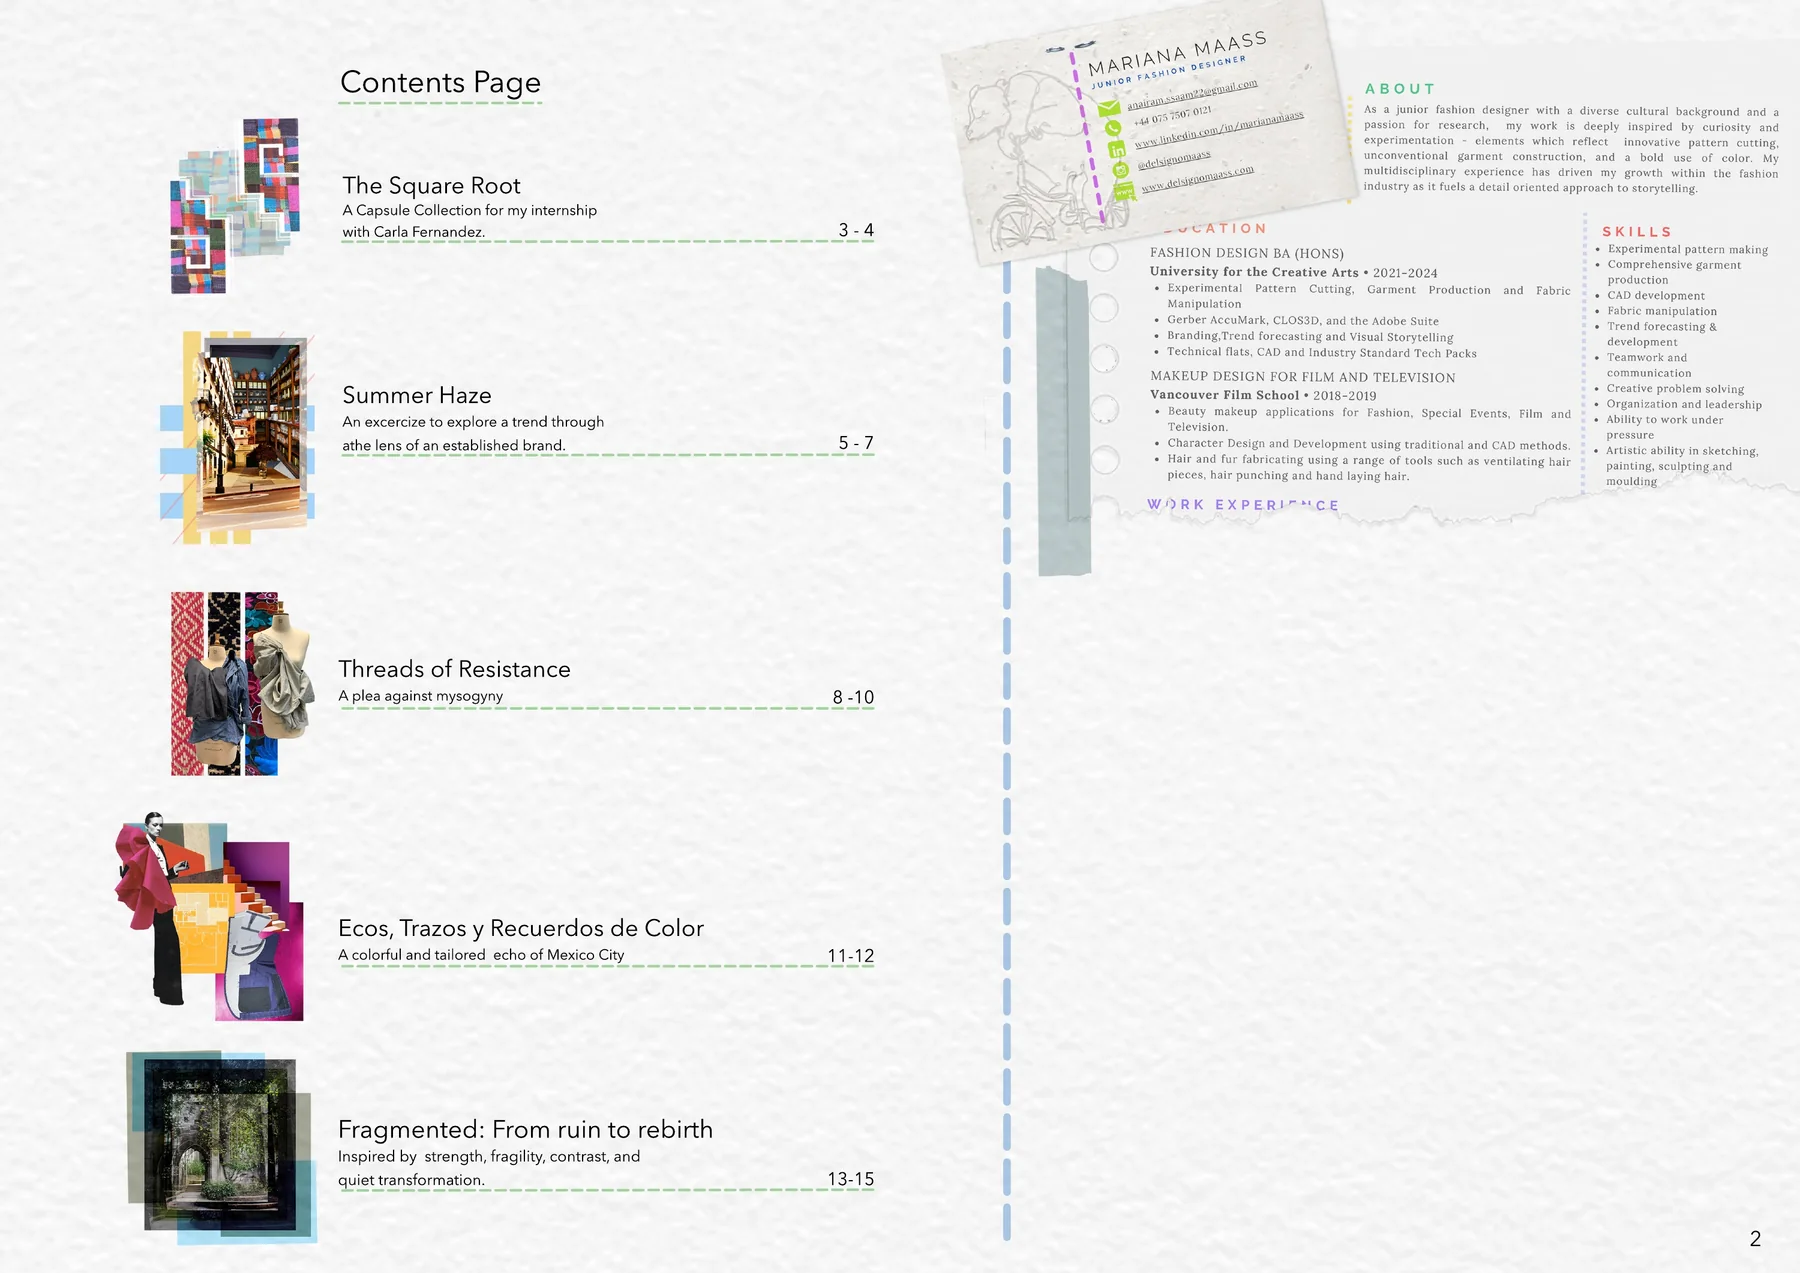Click Fragmented: From ruin to rebirth title

coord(525,1129)
